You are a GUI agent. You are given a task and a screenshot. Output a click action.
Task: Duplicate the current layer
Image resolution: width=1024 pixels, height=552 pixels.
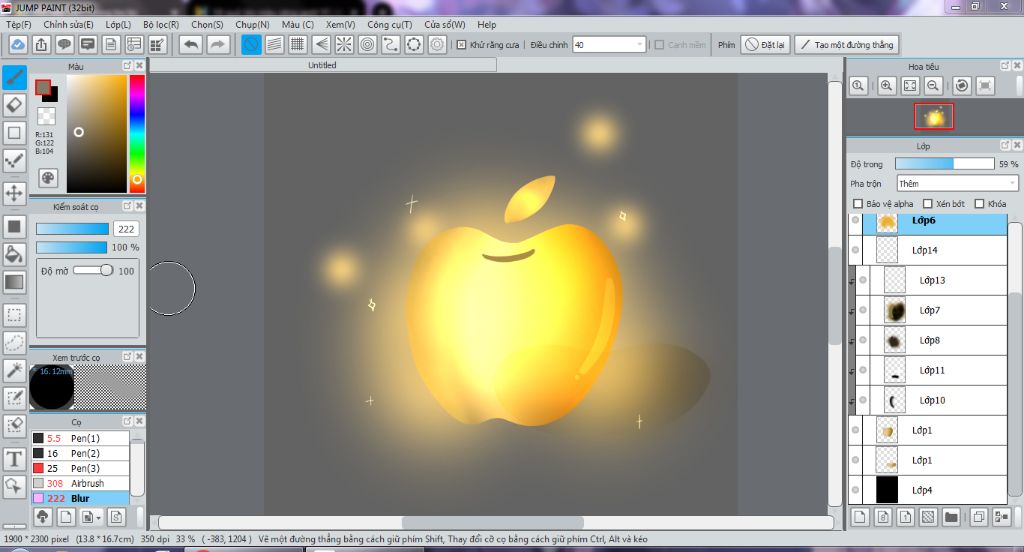978,517
